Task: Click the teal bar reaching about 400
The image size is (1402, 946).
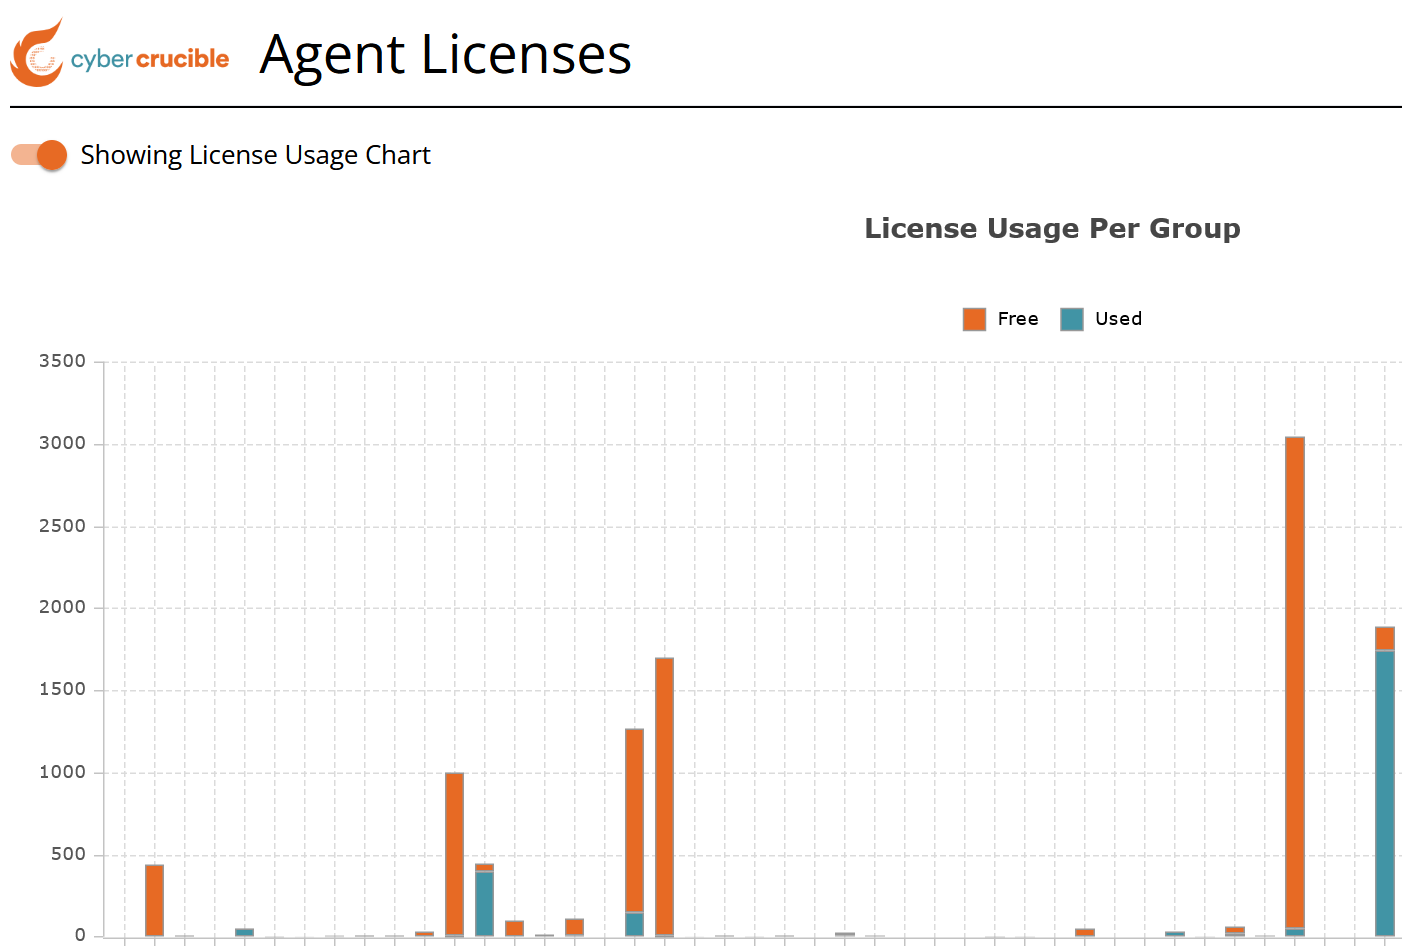Action: [x=485, y=904]
